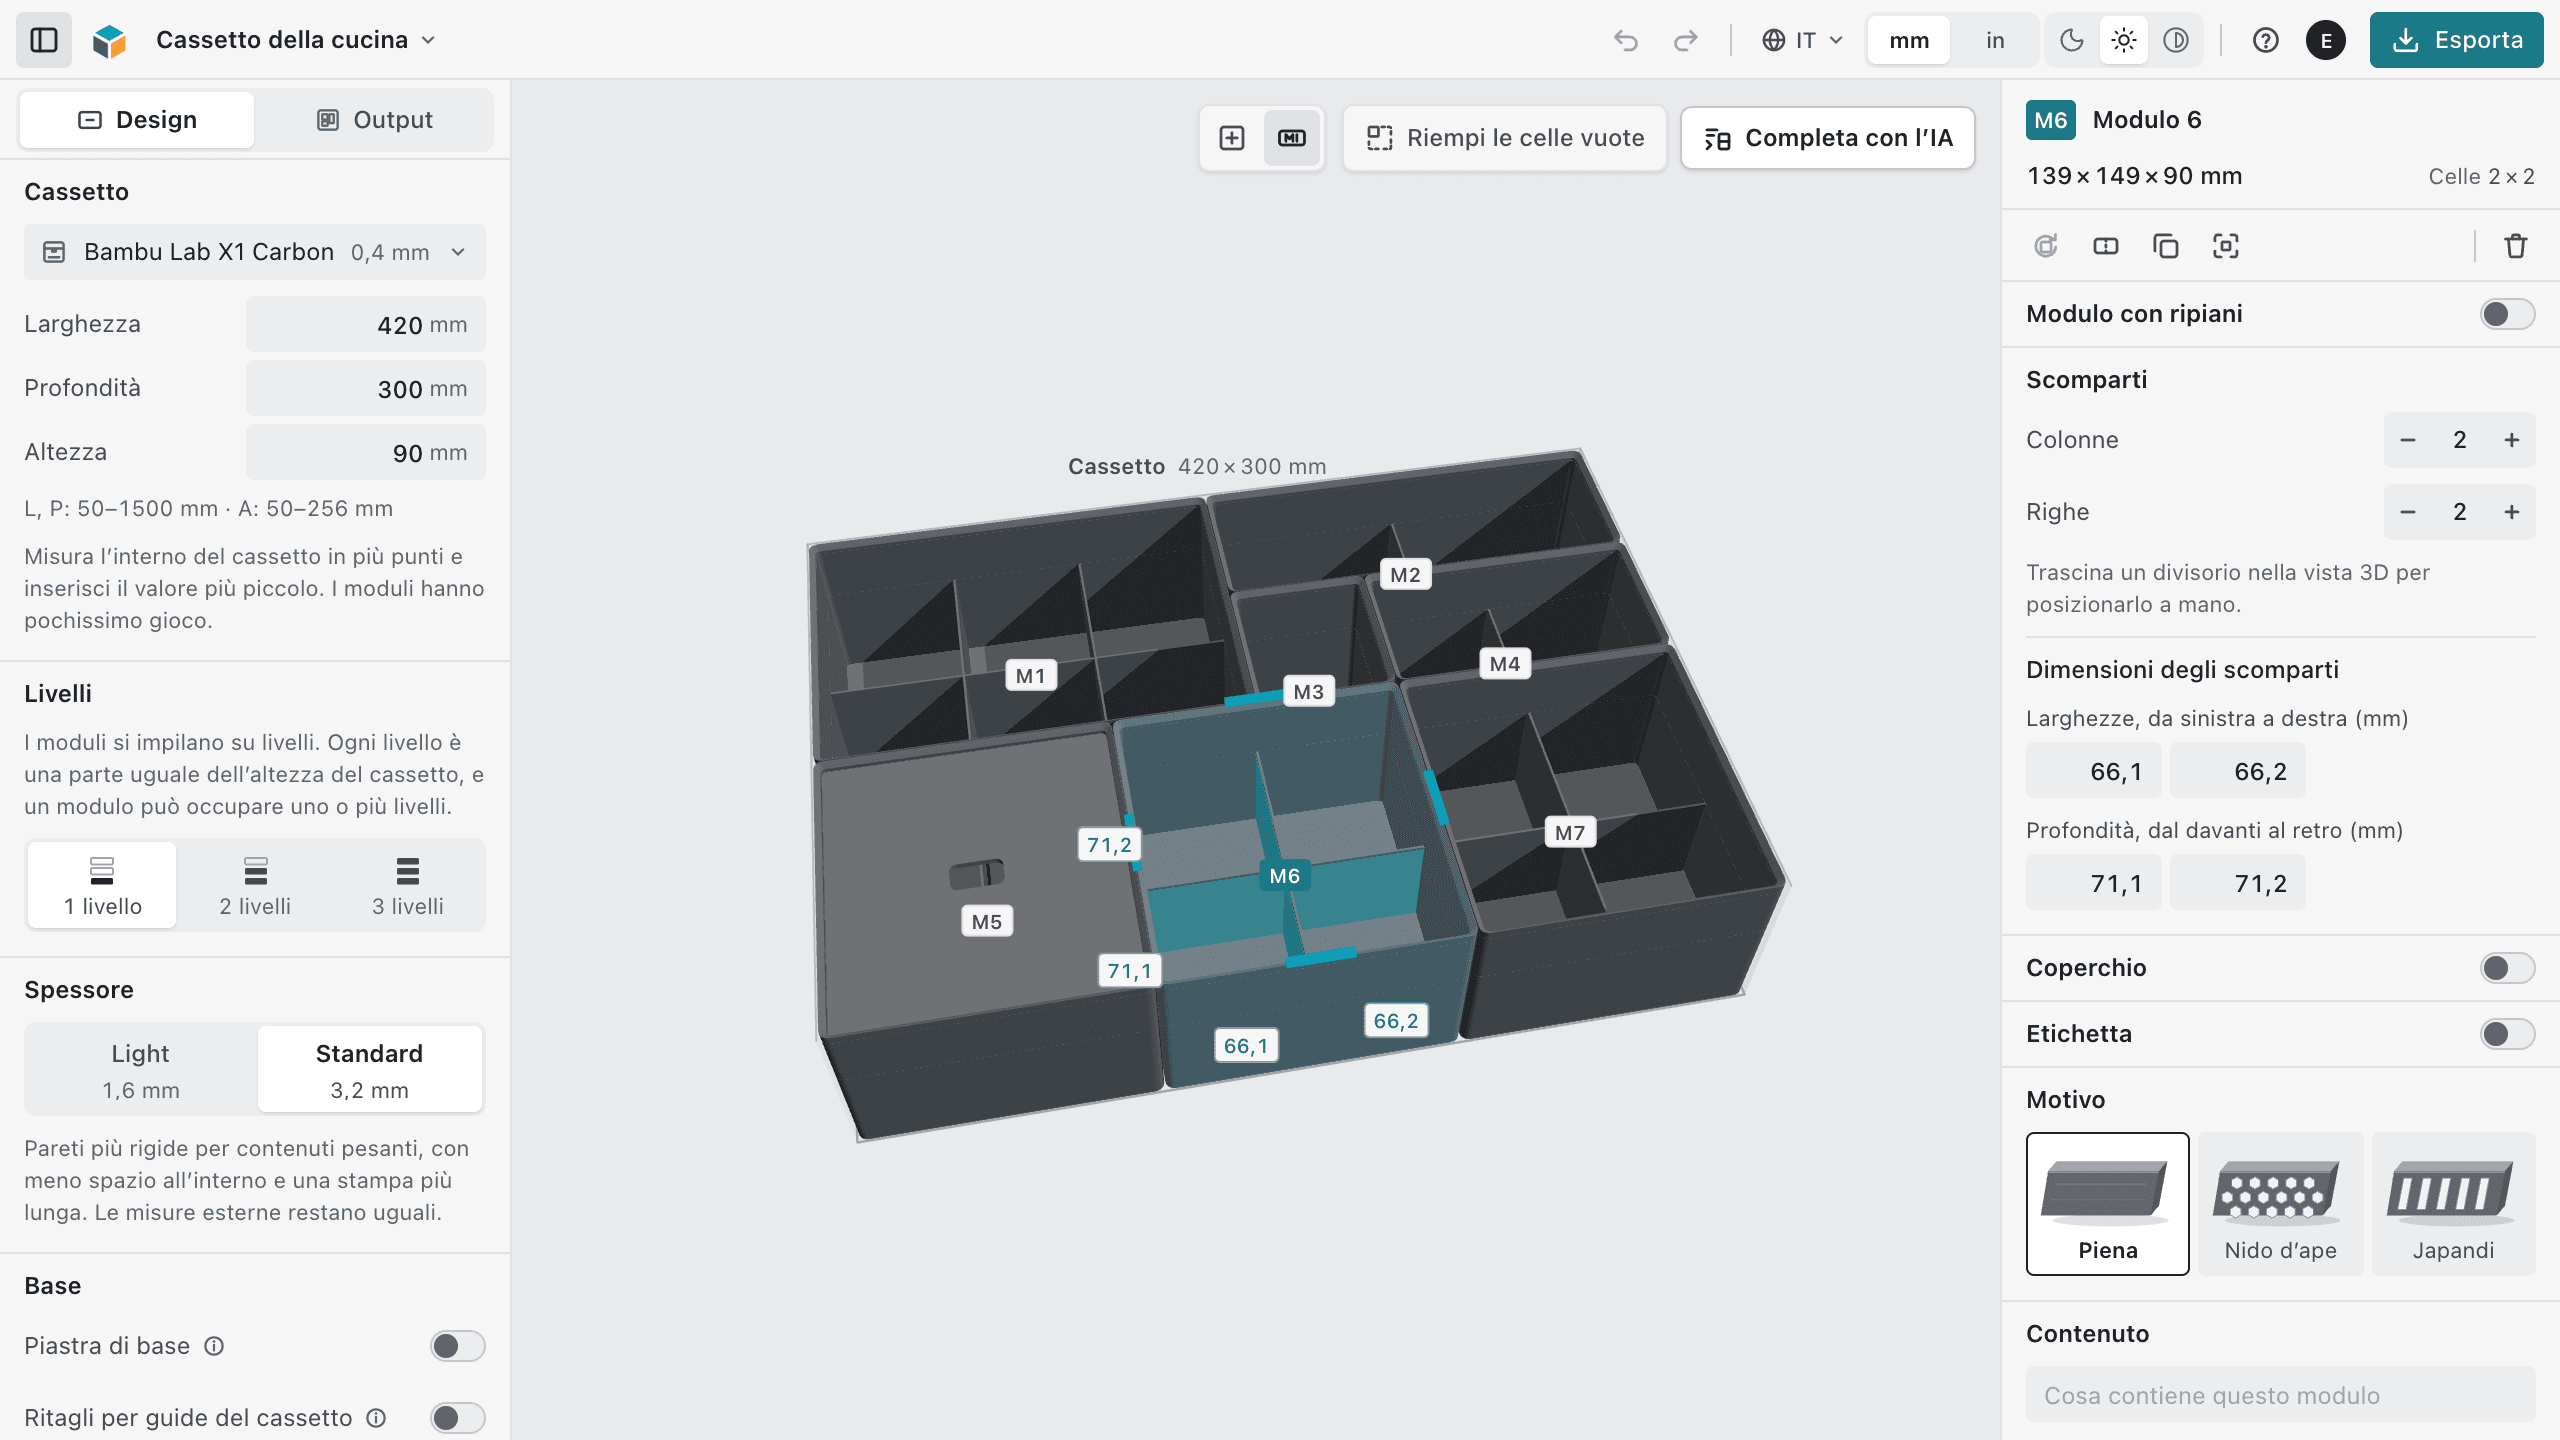This screenshot has width=2560, height=1440.
Task: Redo the last action
Action: [x=1686, y=40]
